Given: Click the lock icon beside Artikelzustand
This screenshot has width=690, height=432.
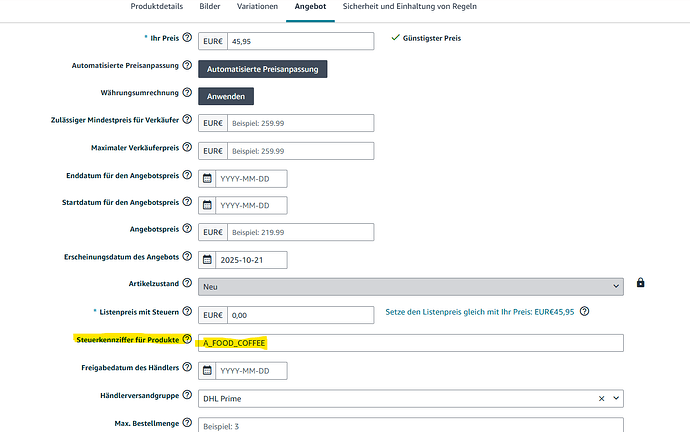Looking at the screenshot, I should [640, 283].
